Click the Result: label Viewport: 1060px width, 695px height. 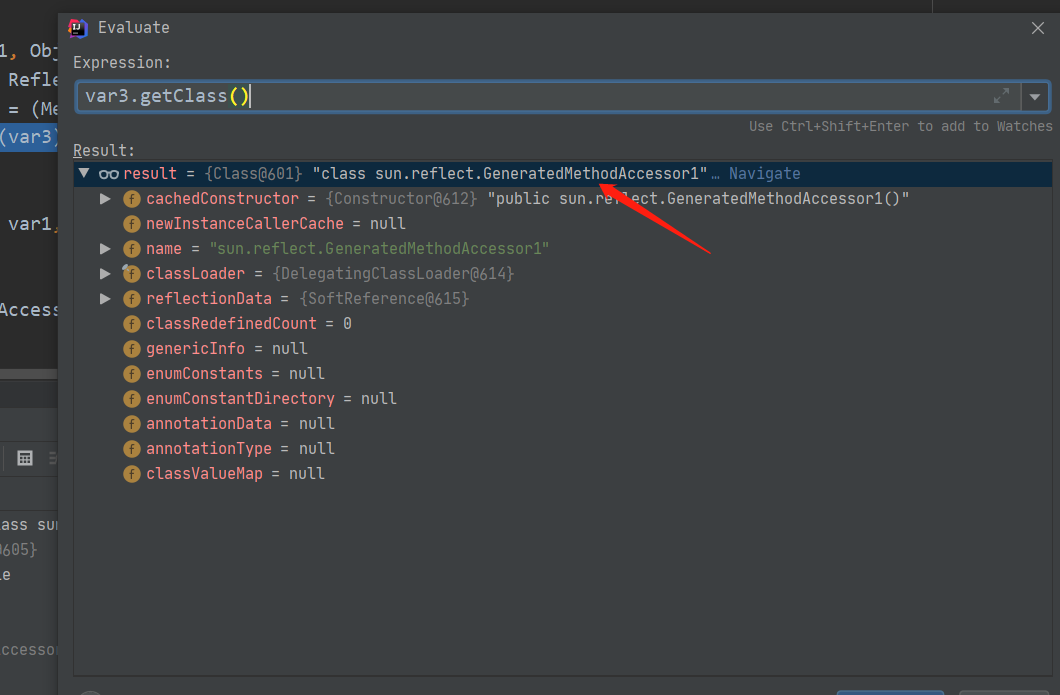pyautogui.click(x=104, y=150)
